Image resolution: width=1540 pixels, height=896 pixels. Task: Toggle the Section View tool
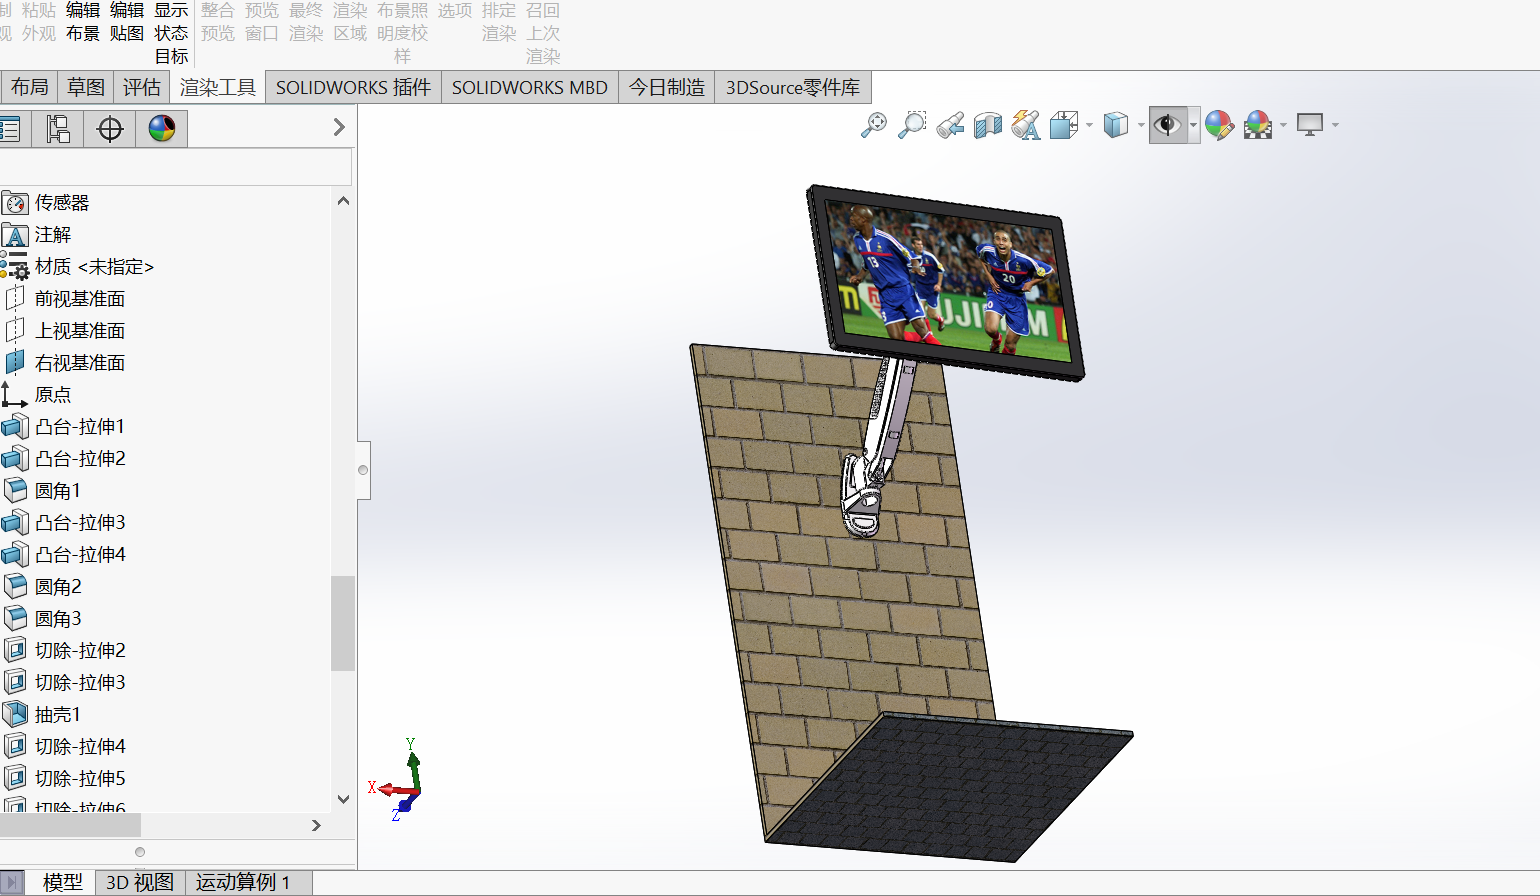click(988, 125)
